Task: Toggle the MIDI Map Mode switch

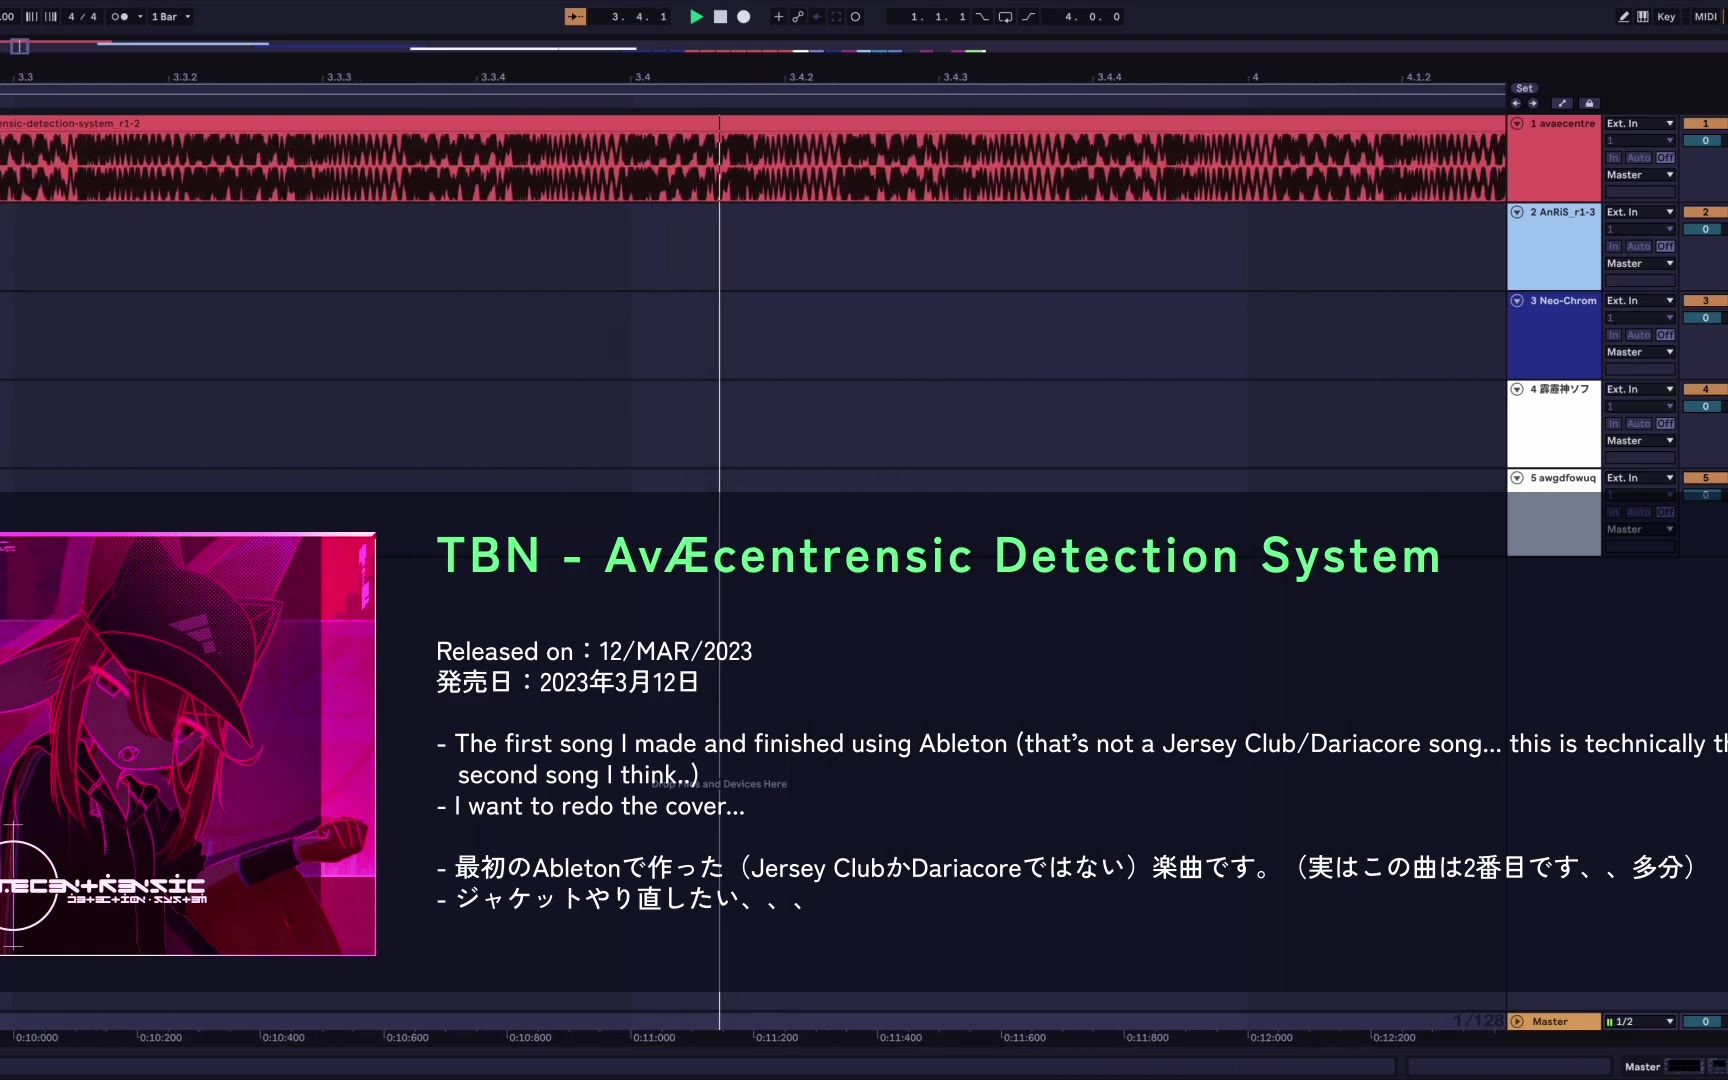Action: click(1706, 17)
